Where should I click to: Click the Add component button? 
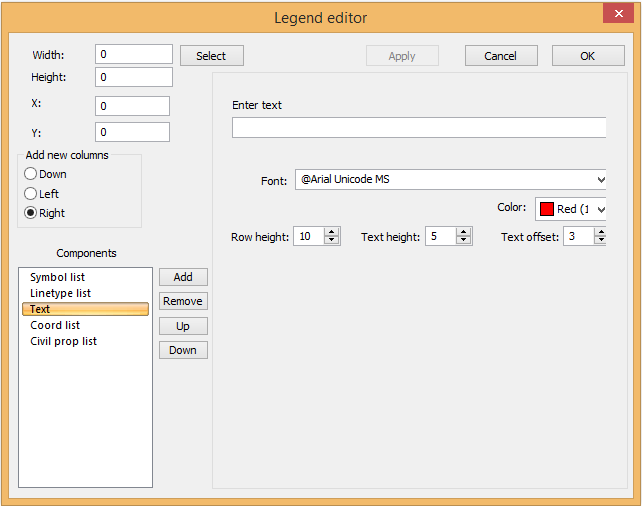point(183,277)
